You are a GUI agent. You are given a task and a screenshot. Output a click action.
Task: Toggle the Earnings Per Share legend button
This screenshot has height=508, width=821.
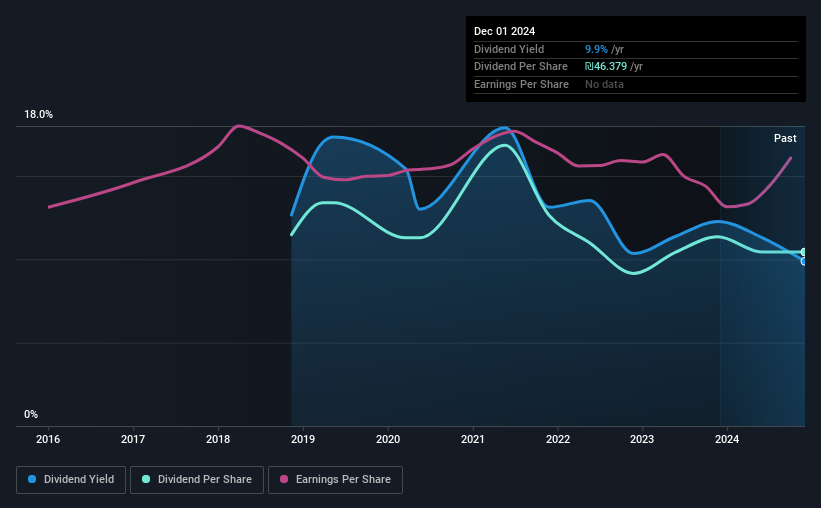tap(335, 480)
